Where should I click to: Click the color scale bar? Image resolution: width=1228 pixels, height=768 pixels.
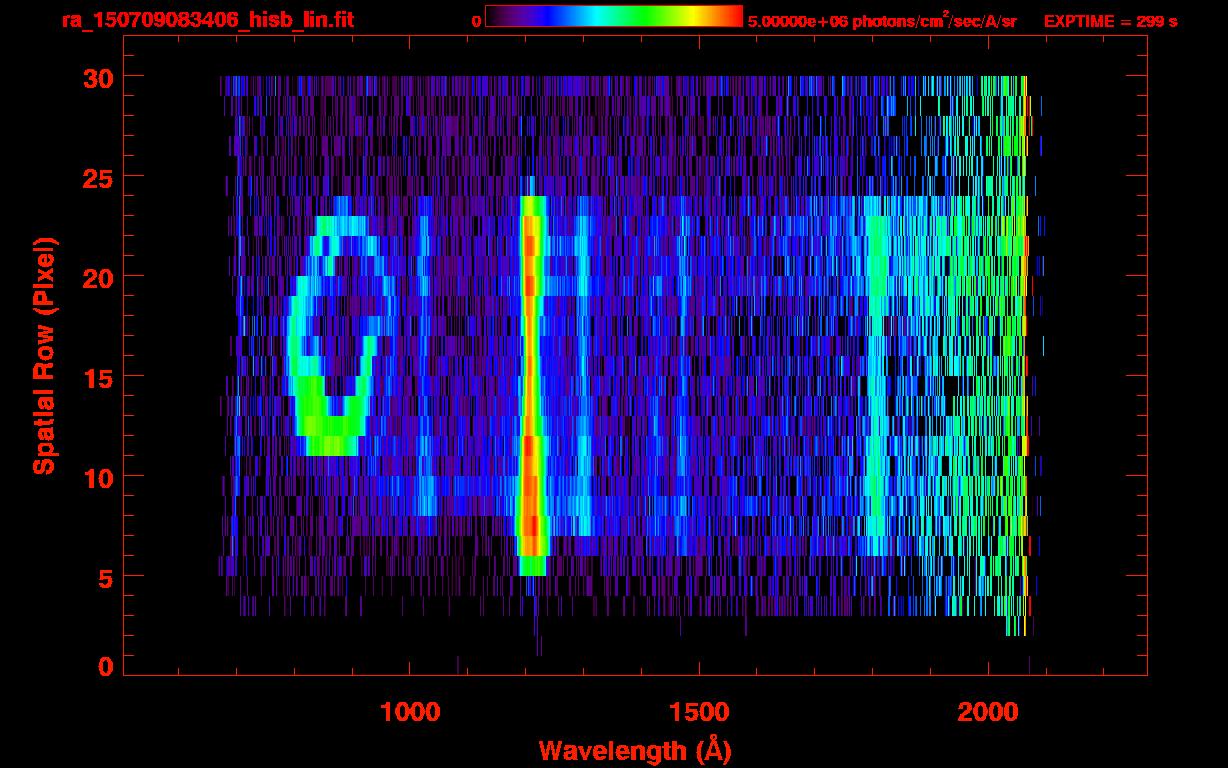click(614, 16)
